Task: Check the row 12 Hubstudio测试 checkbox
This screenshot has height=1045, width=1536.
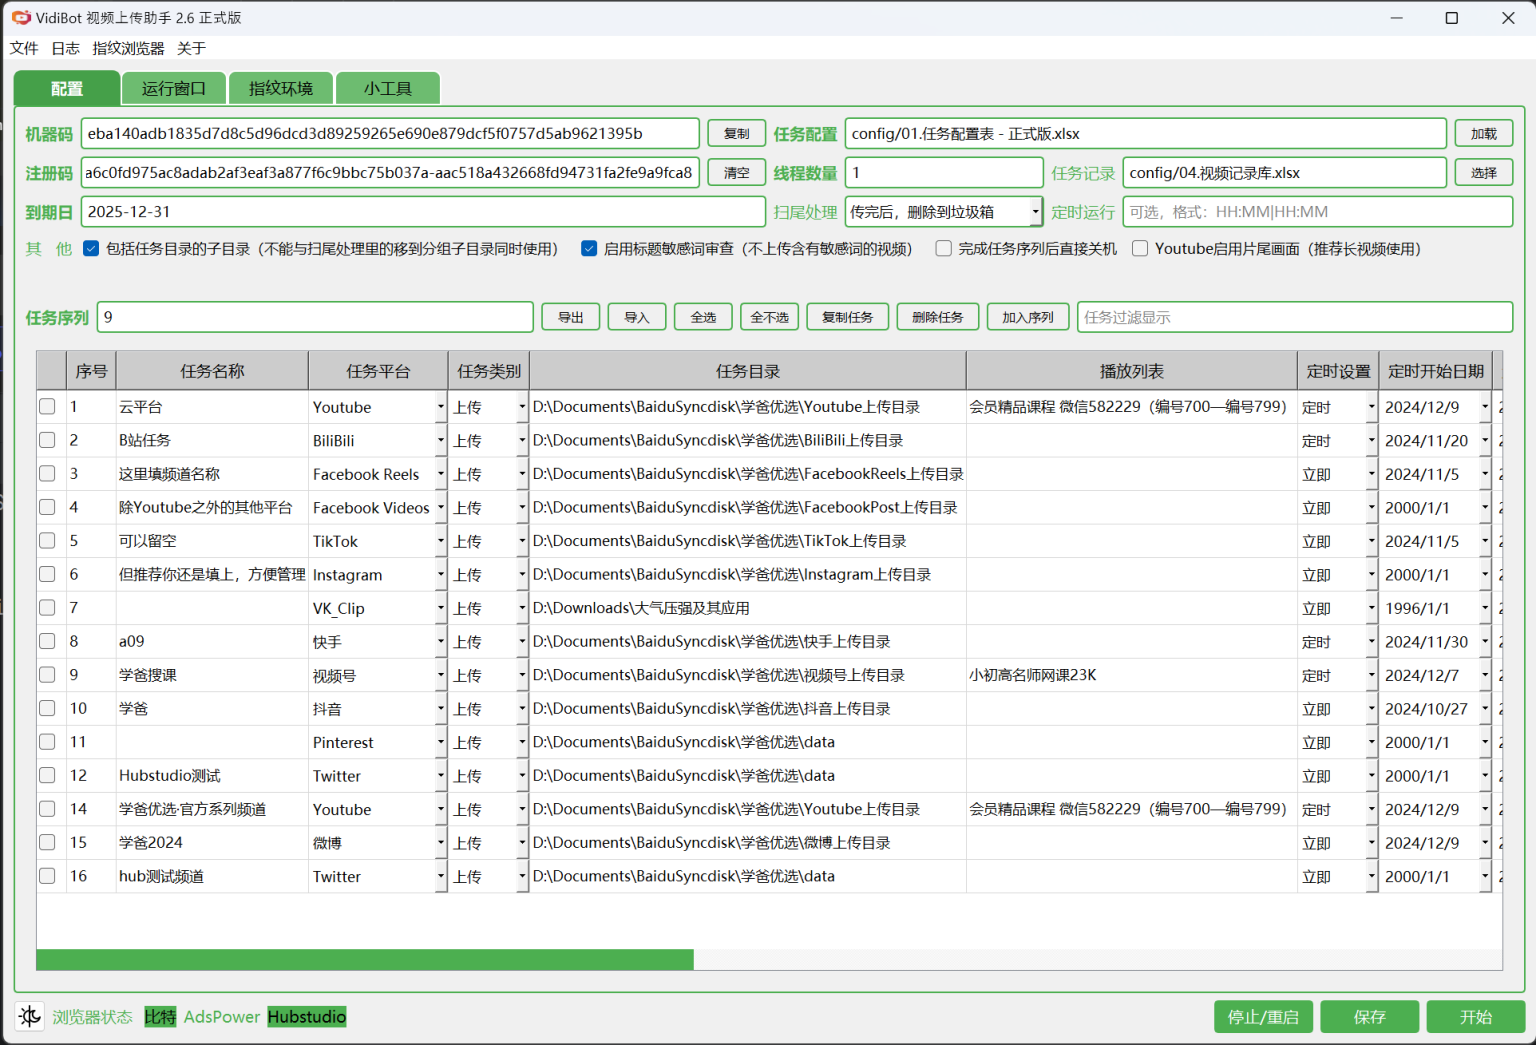Action: (47, 775)
